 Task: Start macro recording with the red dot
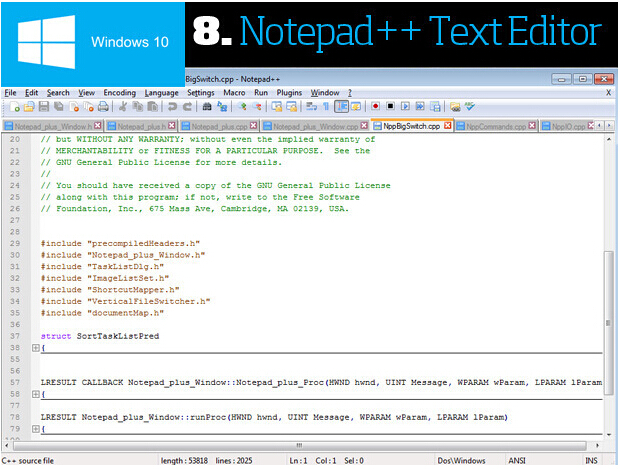375,106
